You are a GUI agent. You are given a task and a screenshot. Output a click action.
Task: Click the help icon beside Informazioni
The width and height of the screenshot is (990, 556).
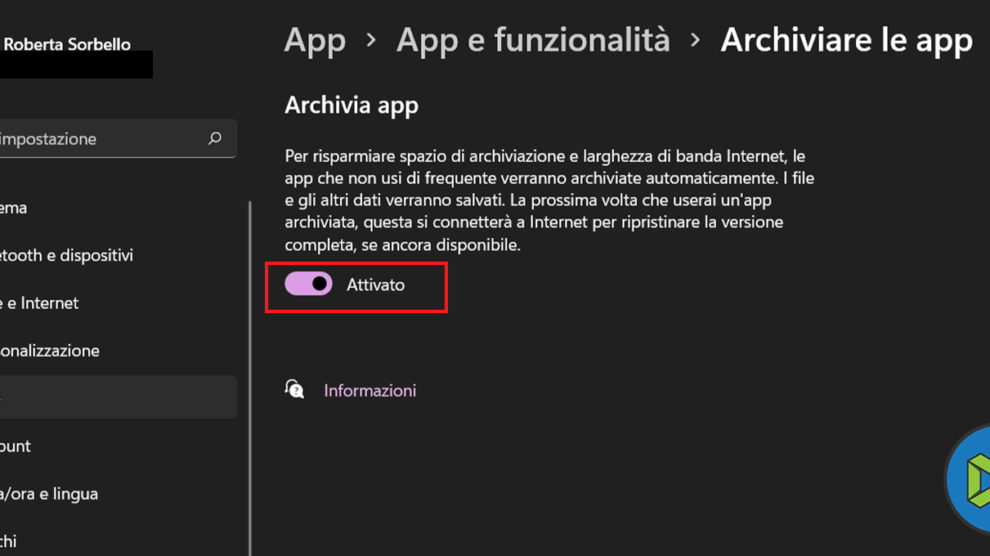pos(295,390)
